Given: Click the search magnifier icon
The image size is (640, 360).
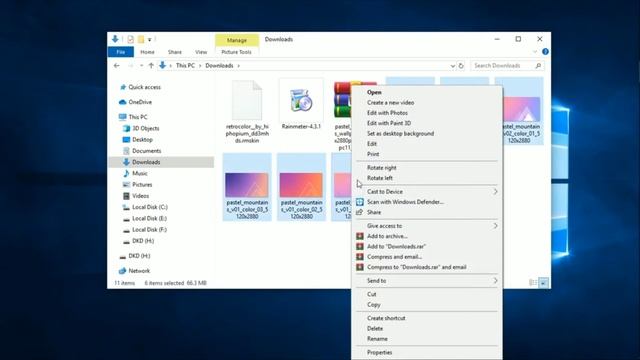Looking at the screenshot, I should [538, 66].
